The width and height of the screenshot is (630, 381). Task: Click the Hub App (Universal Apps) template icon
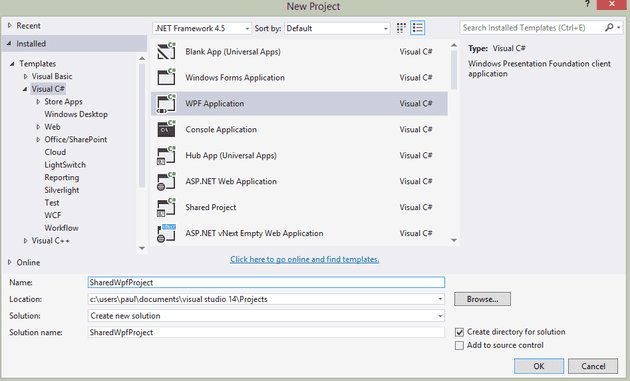click(x=166, y=155)
